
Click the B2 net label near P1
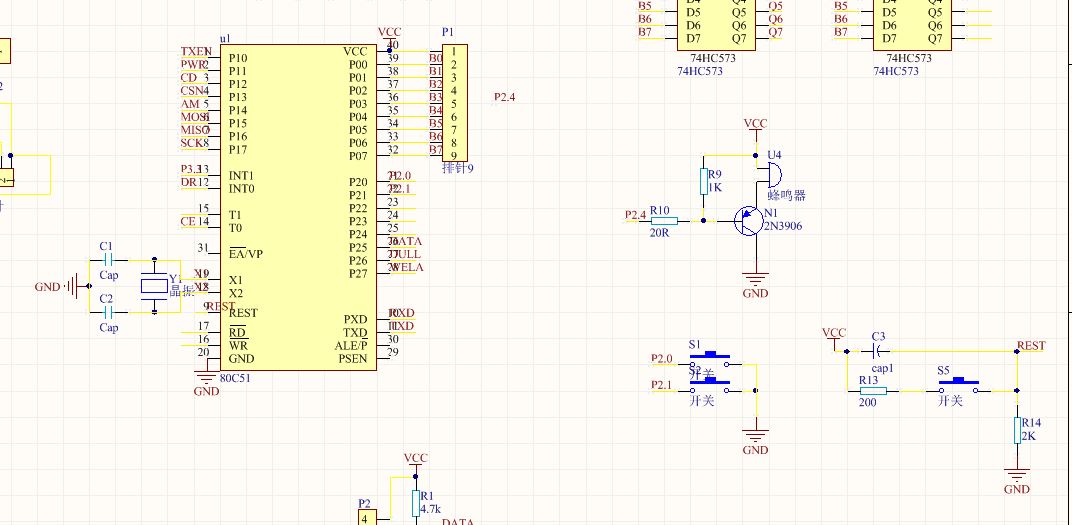click(x=436, y=84)
